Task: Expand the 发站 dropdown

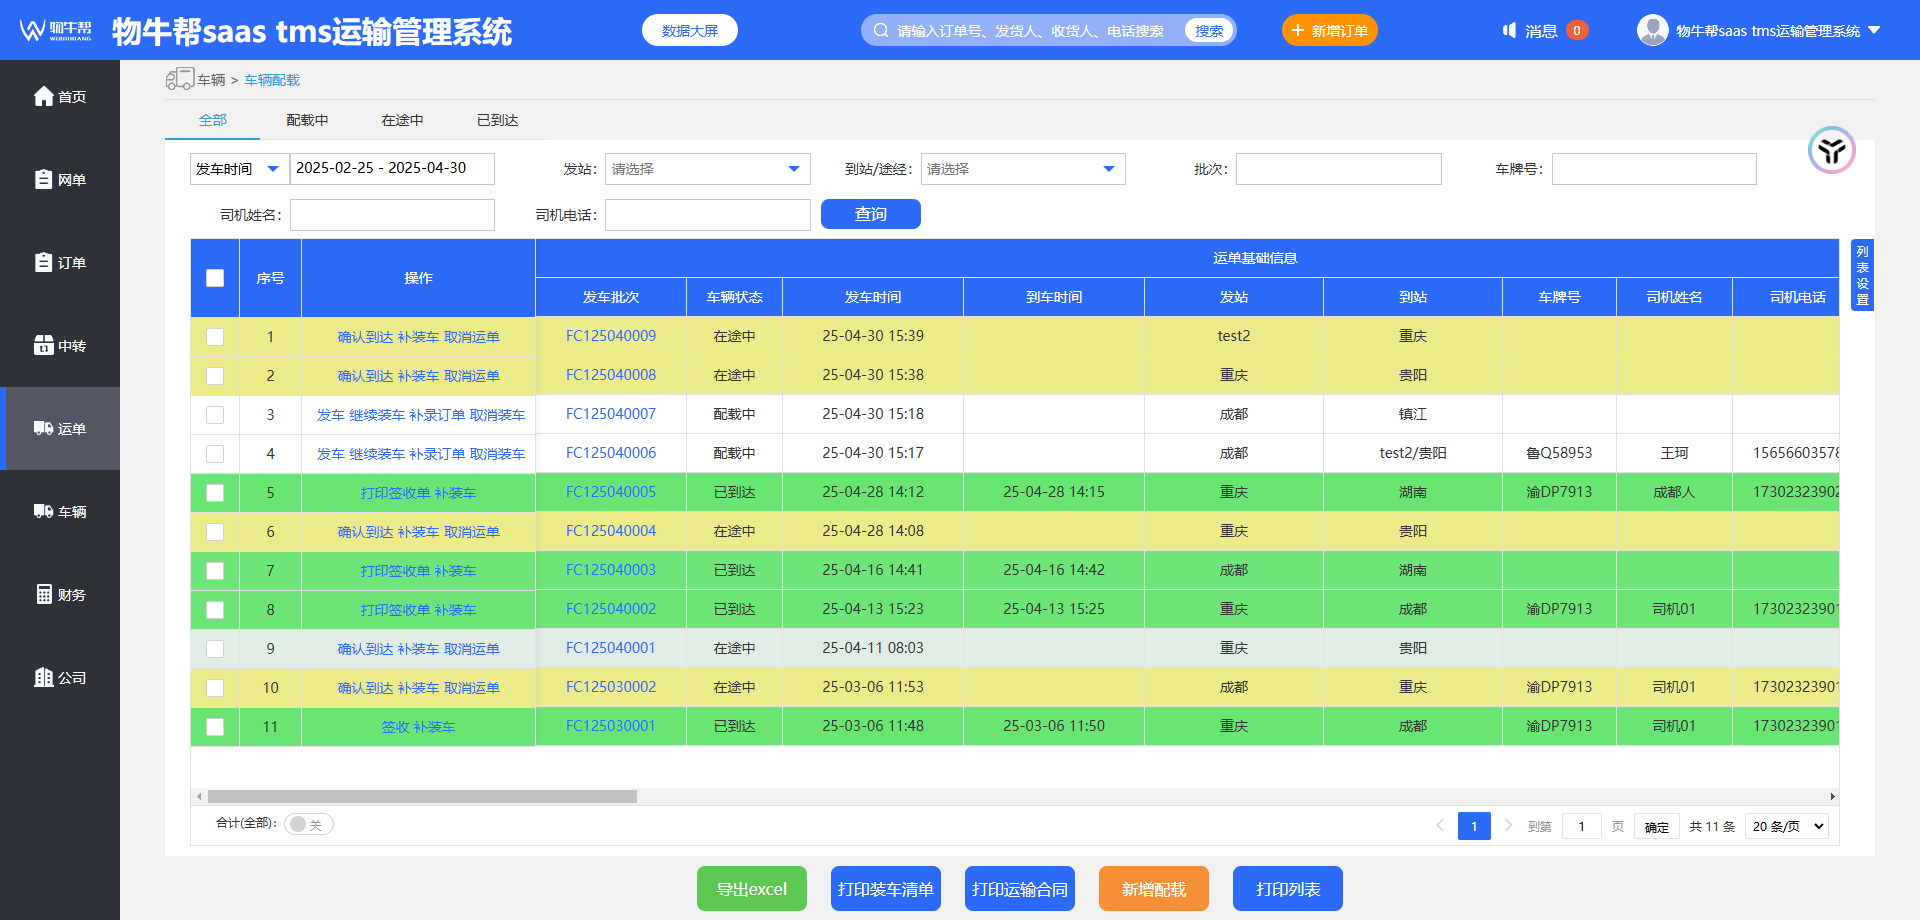Action: pyautogui.click(x=708, y=169)
